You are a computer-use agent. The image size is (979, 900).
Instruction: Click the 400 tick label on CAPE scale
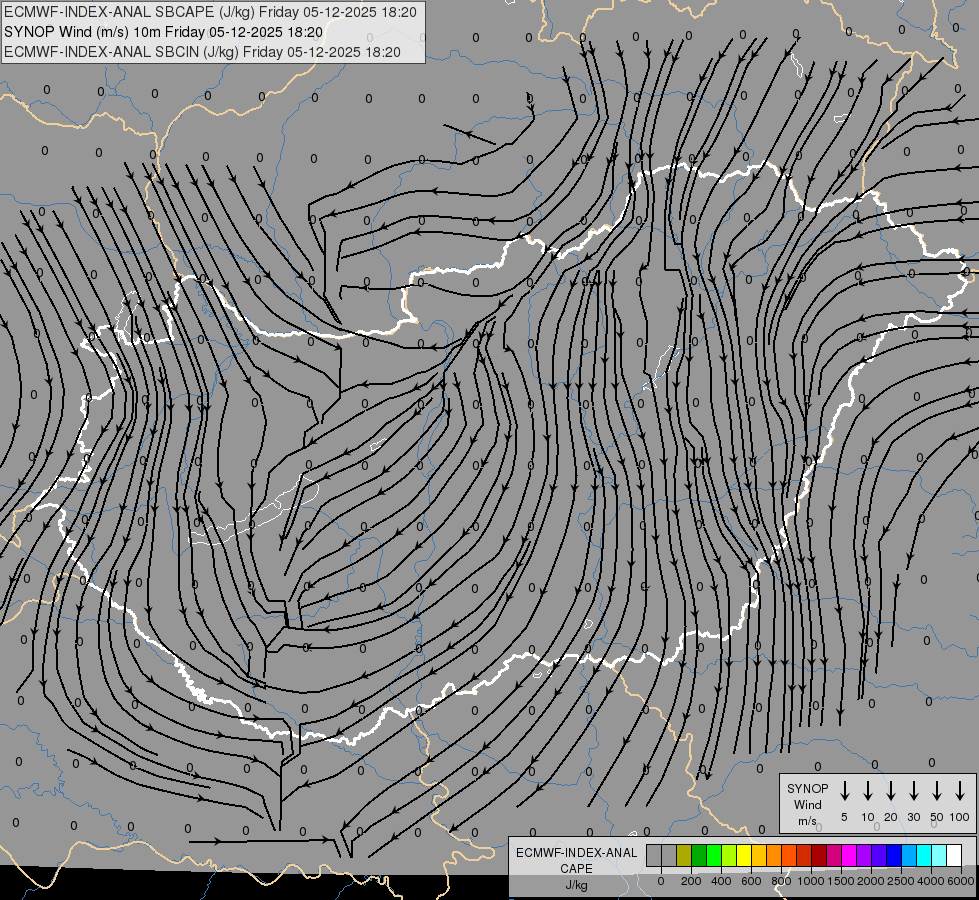721,881
